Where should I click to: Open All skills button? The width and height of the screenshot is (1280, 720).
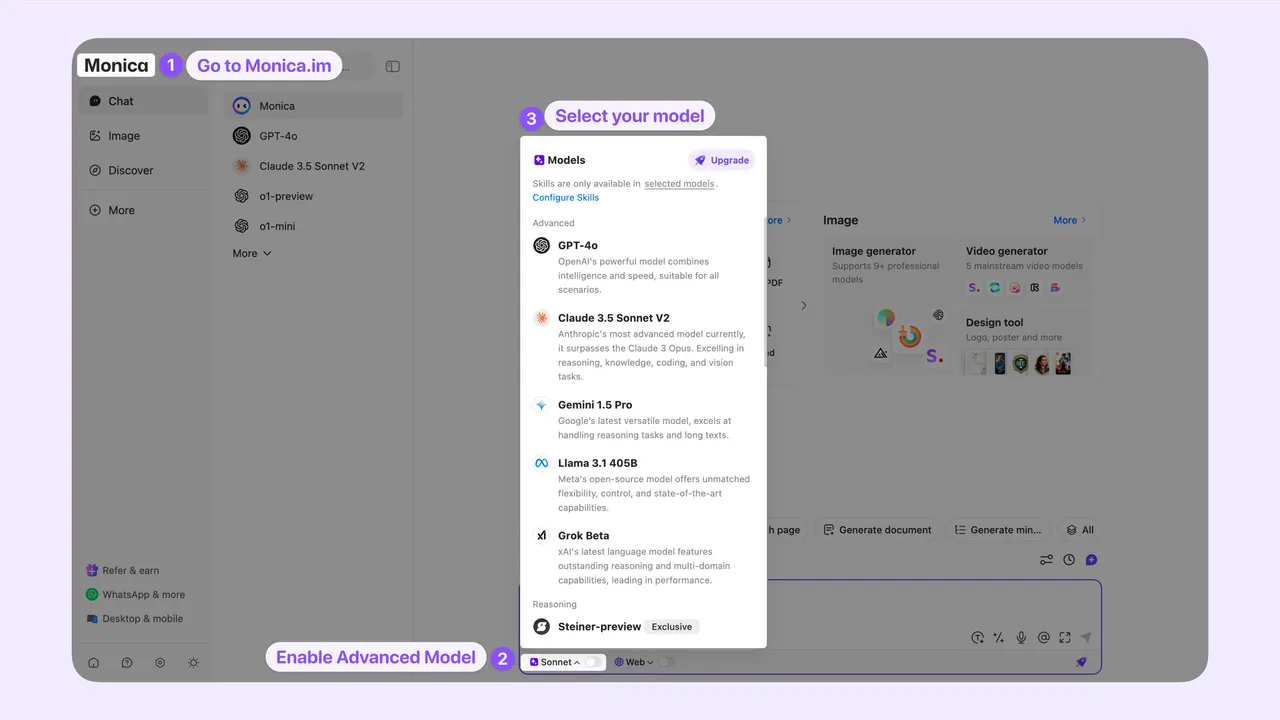(1080, 530)
